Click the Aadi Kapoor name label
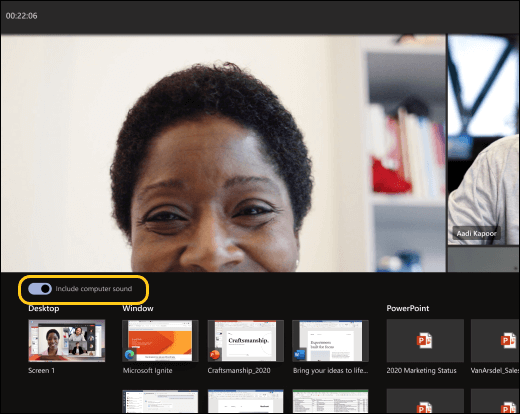The height and width of the screenshot is (414, 520). point(476,233)
